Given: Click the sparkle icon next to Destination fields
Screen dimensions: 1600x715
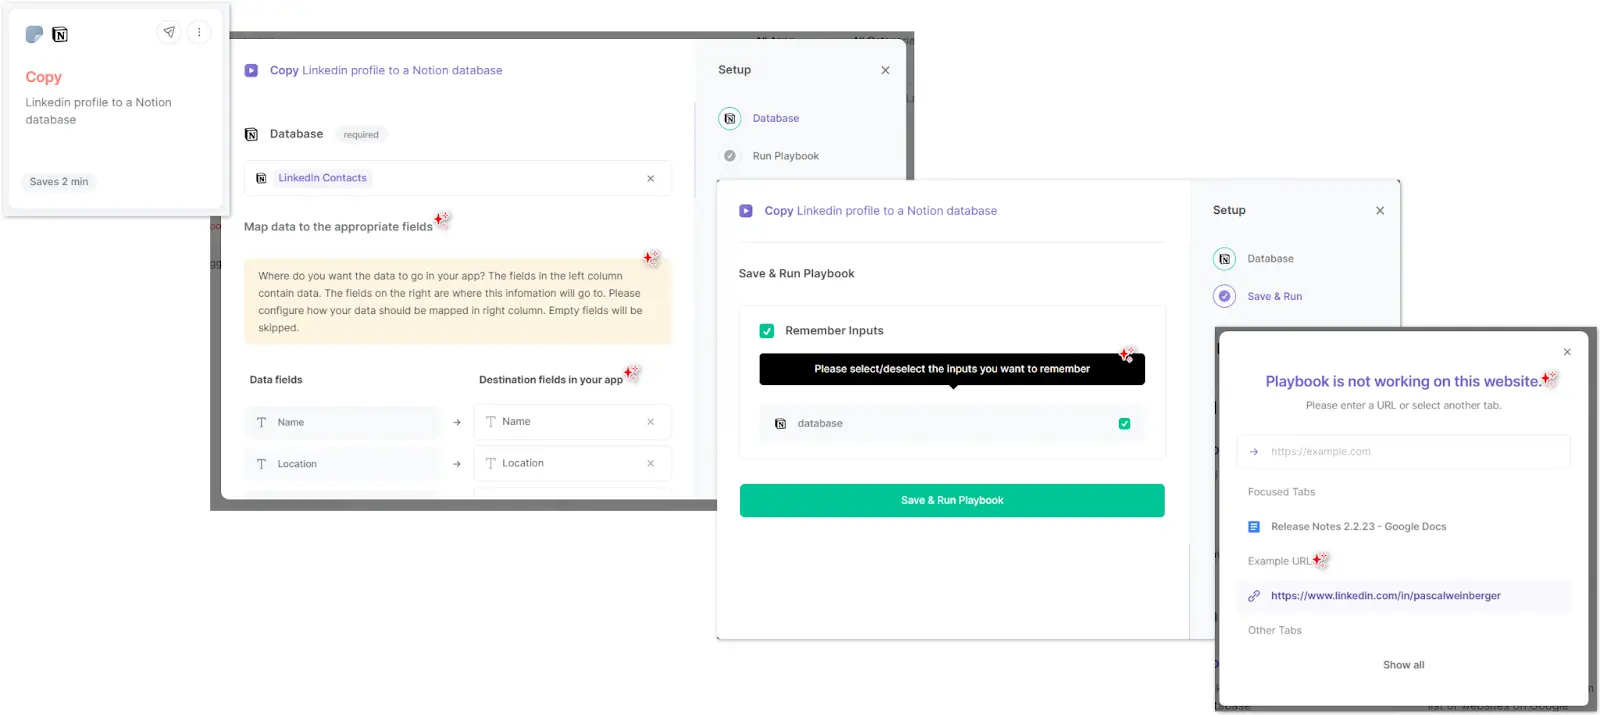Looking at the screenshot, I should [x=632, y=373].
